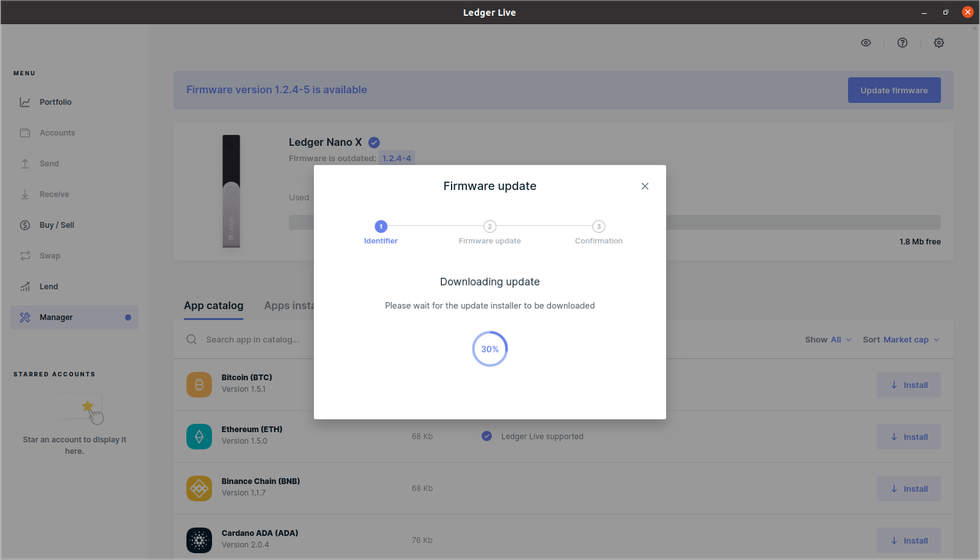Click the Binance Chain app icon
The height and width of the screenshot is (560, 980).
(x=199, y=489)
